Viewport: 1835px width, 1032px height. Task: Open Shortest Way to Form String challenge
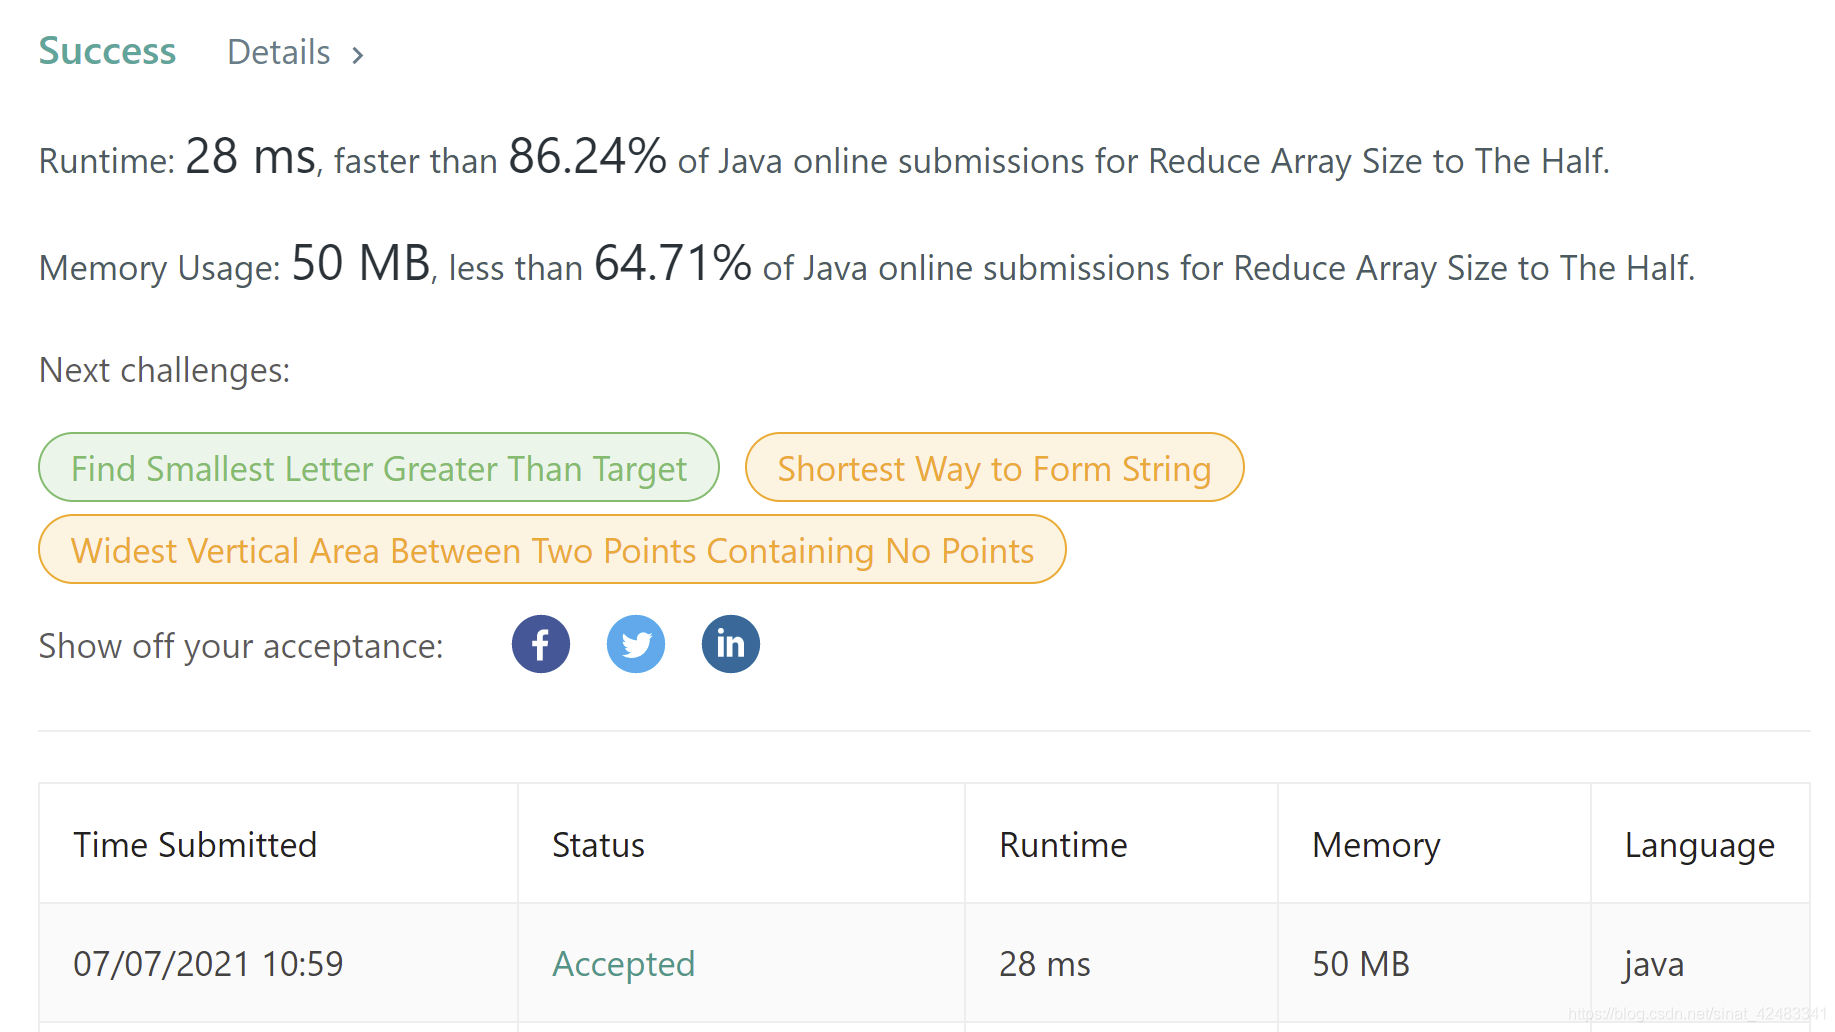tap(994, 468)
